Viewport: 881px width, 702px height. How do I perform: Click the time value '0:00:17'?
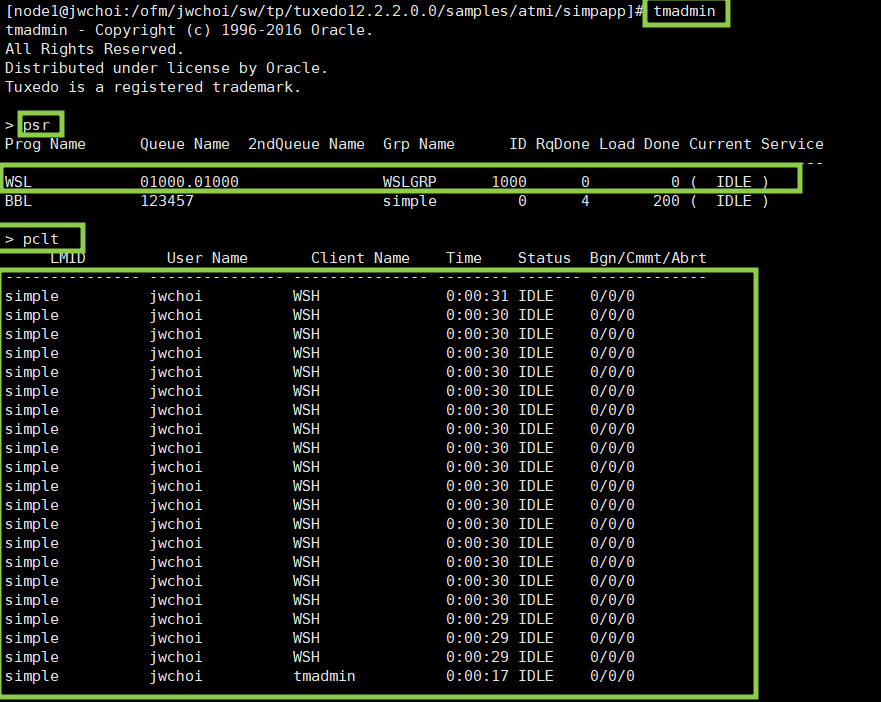(477, 676)
